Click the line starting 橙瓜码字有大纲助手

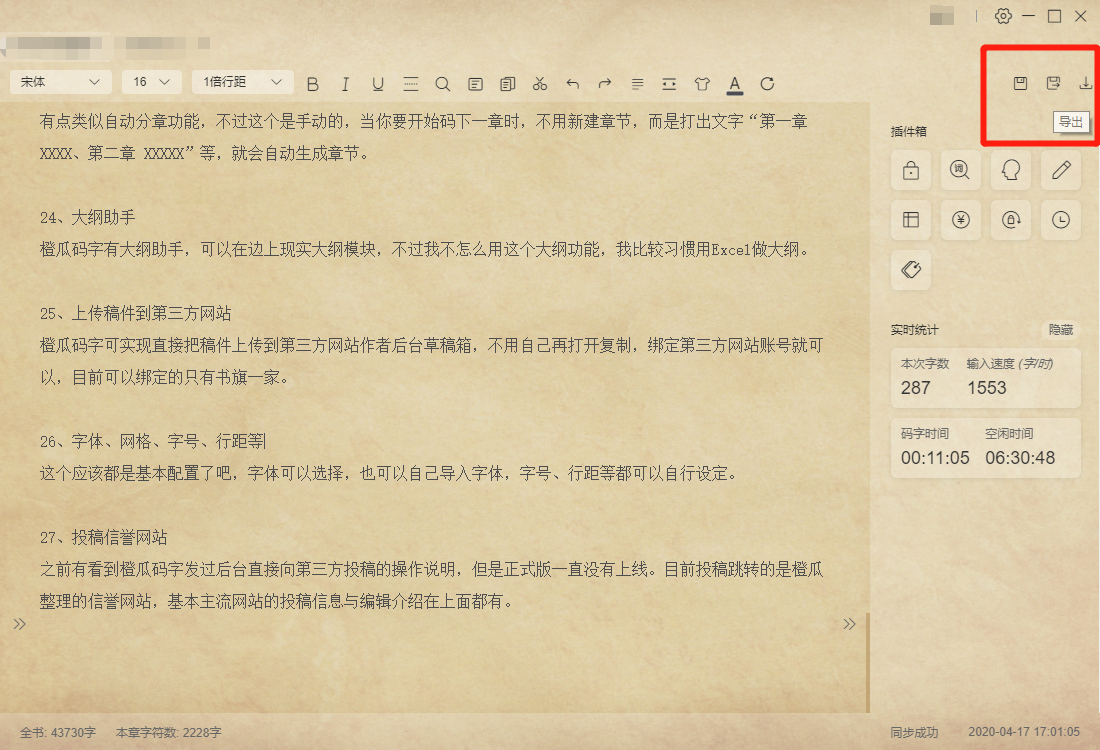[x=424, y=249]
